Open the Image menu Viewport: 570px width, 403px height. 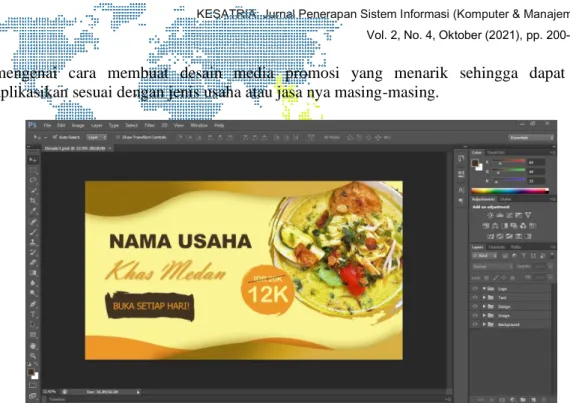(x=78, y=125)
